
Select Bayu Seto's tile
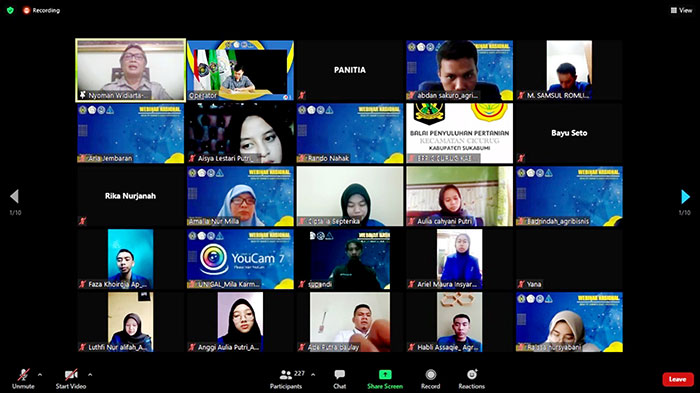pos(569,133)
